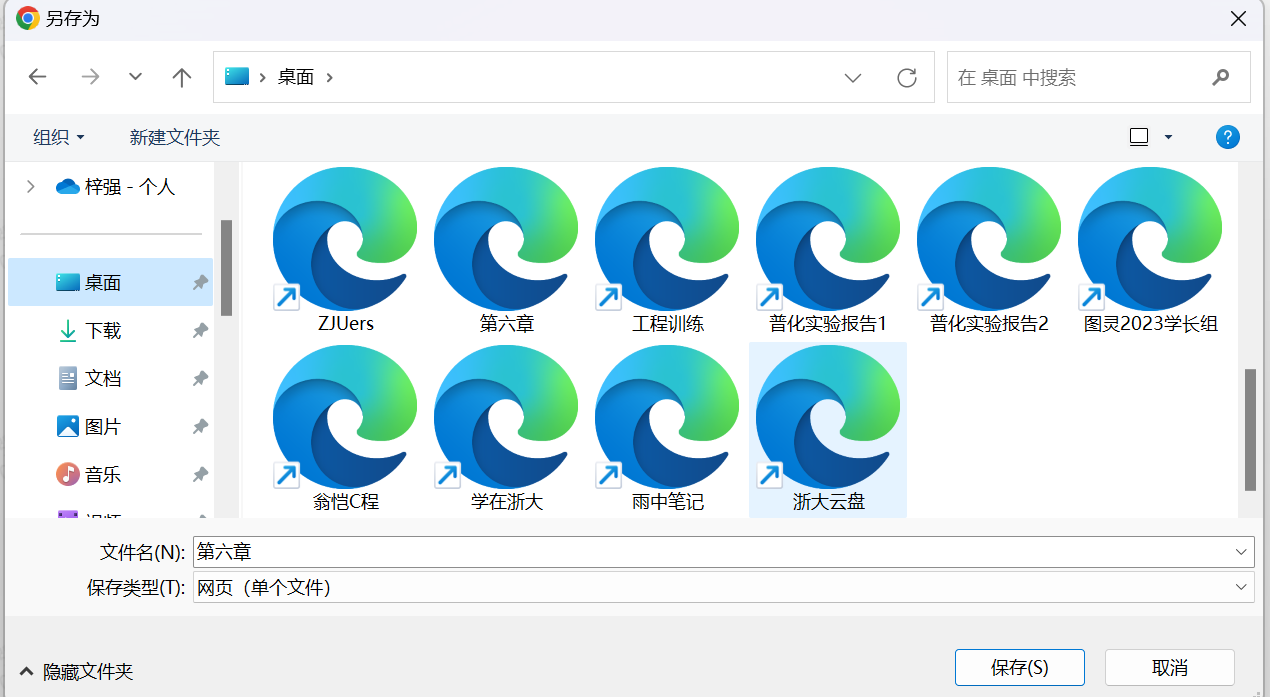
Task: Click the pin icon next to 下载
Action: tap(200, 330)
